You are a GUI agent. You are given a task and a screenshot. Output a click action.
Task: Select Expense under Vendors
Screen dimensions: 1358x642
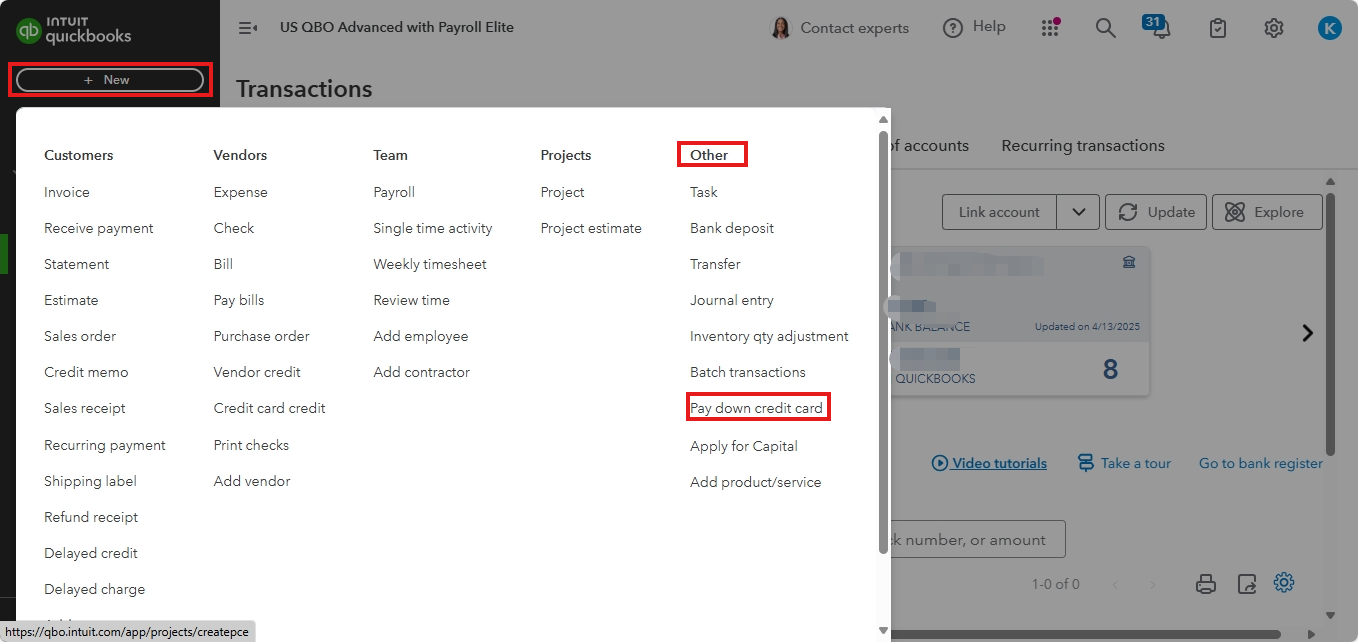coord(241,192)
